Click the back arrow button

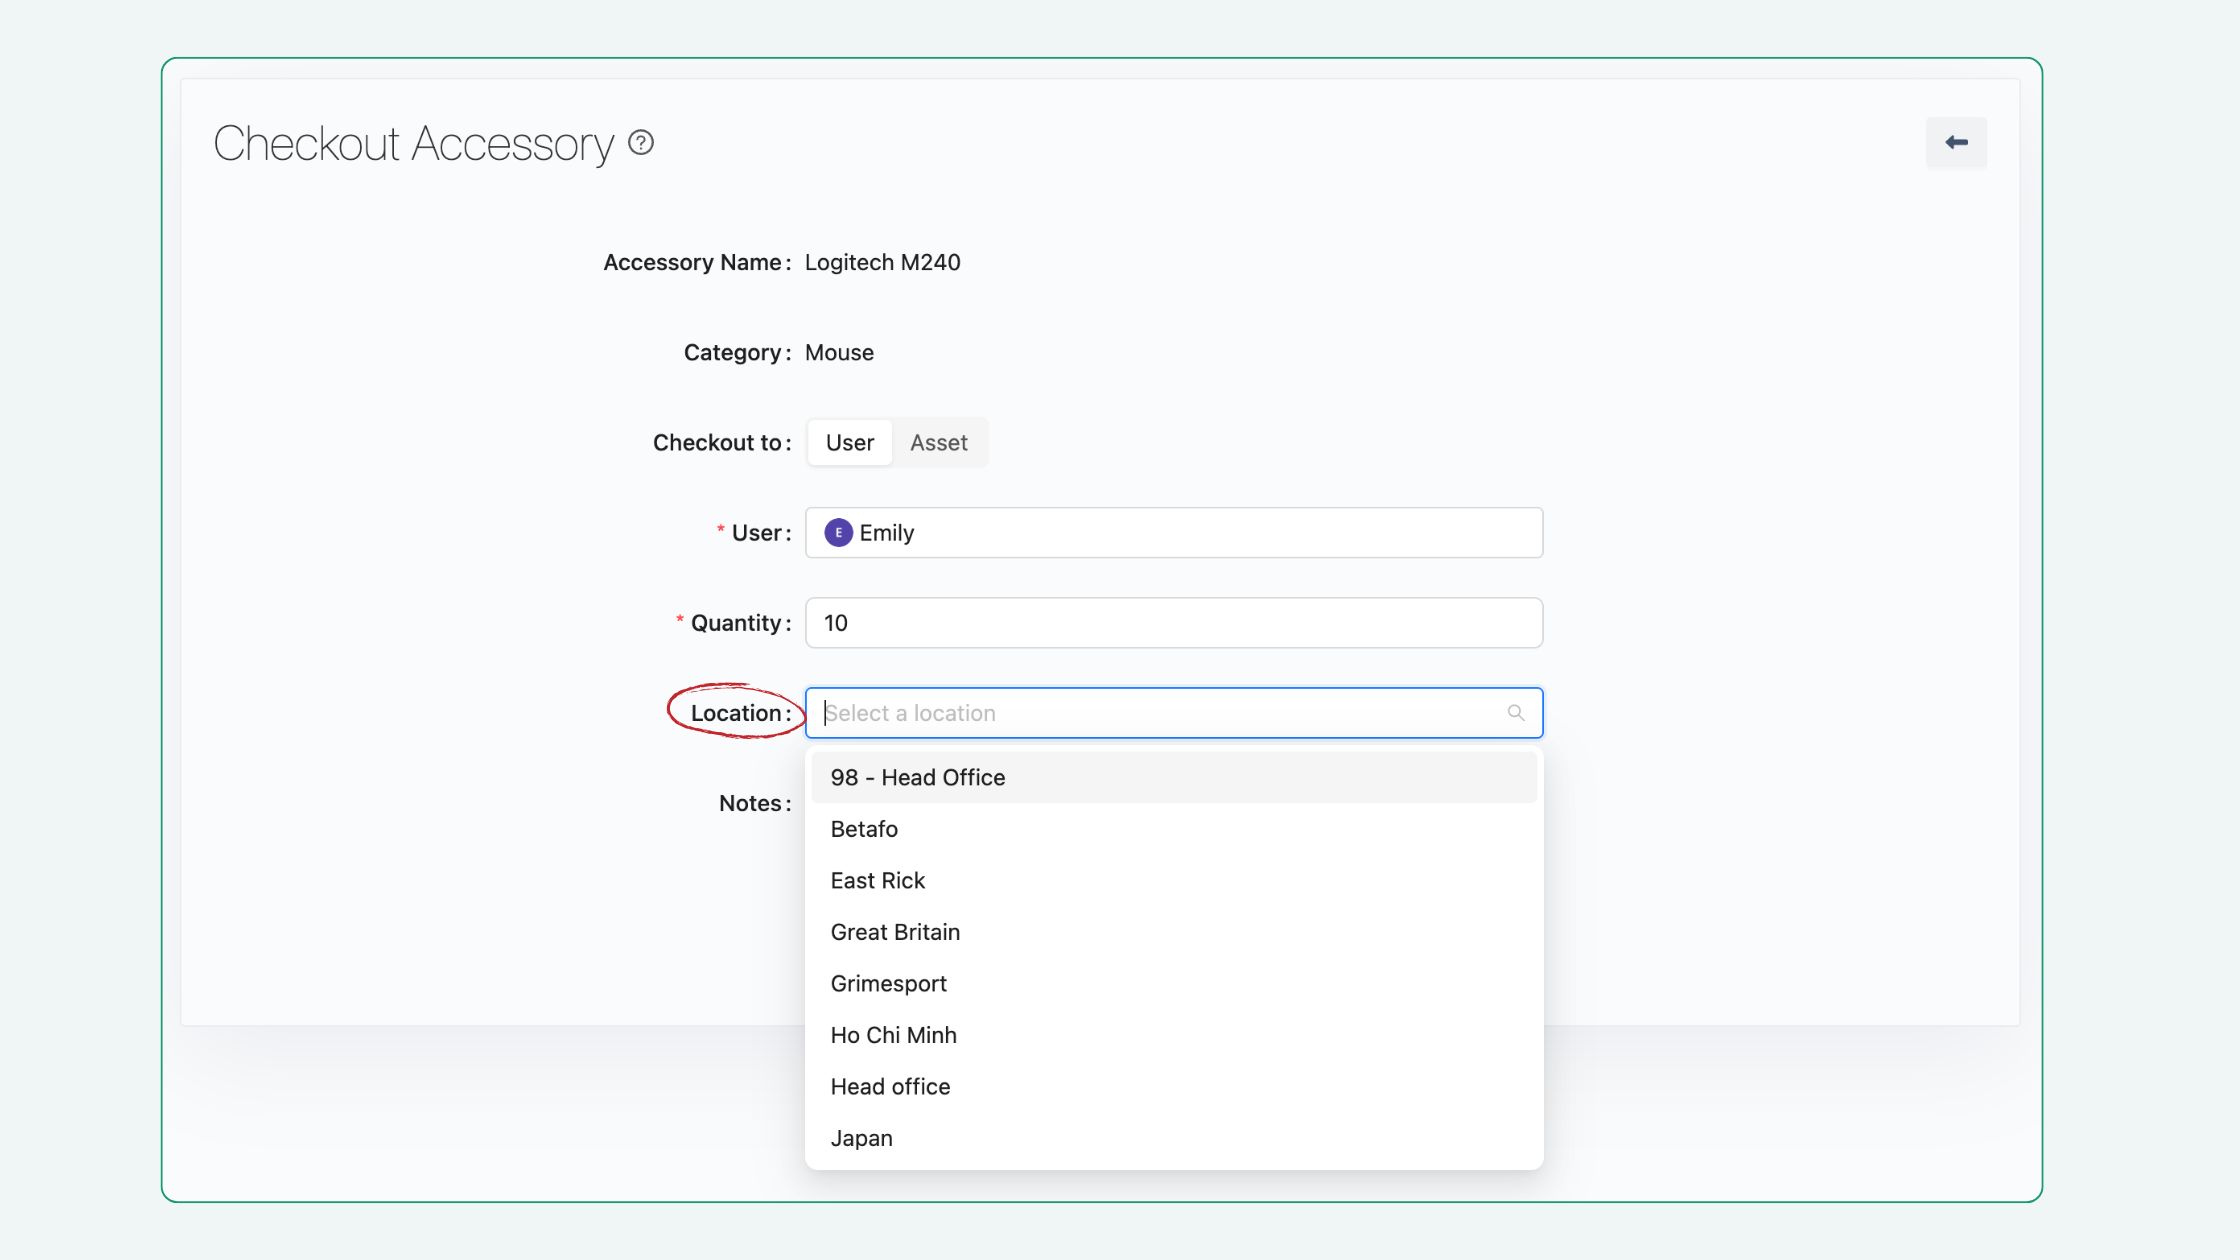[1956, 143]
